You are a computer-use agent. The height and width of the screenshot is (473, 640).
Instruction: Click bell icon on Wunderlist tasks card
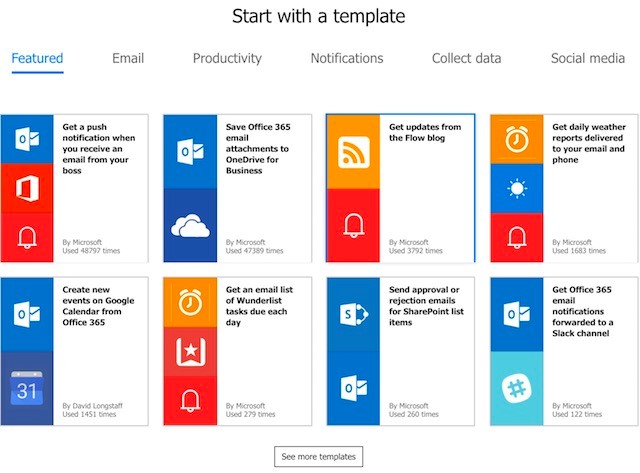tap(190, 400)
